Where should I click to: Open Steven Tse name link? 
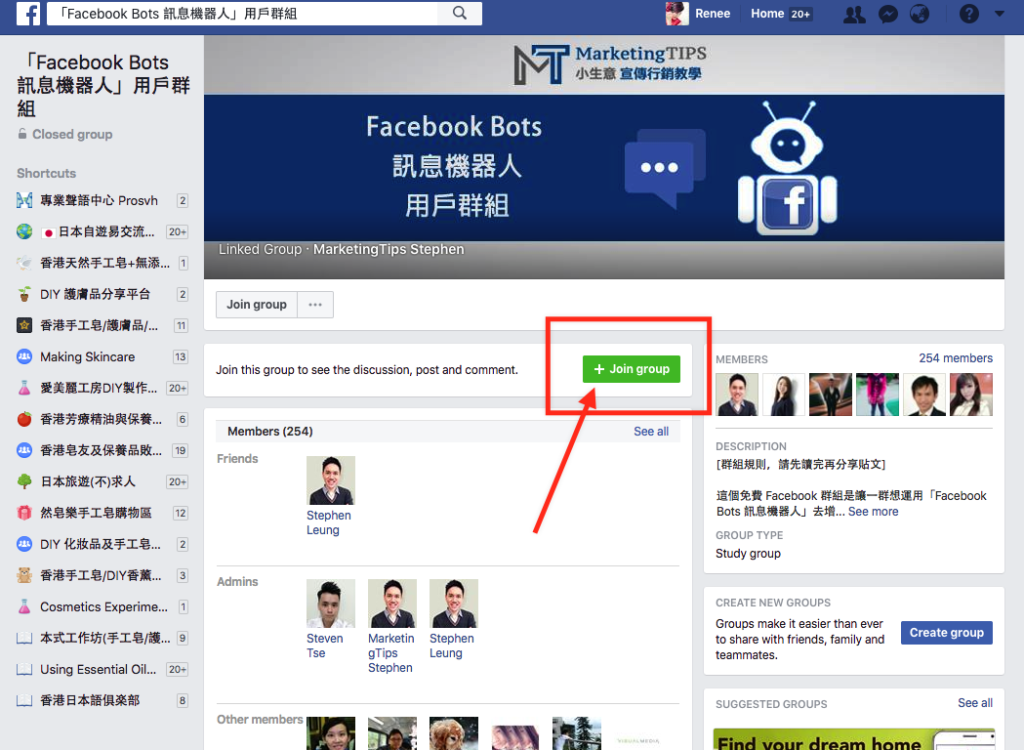tap(325, 645)
